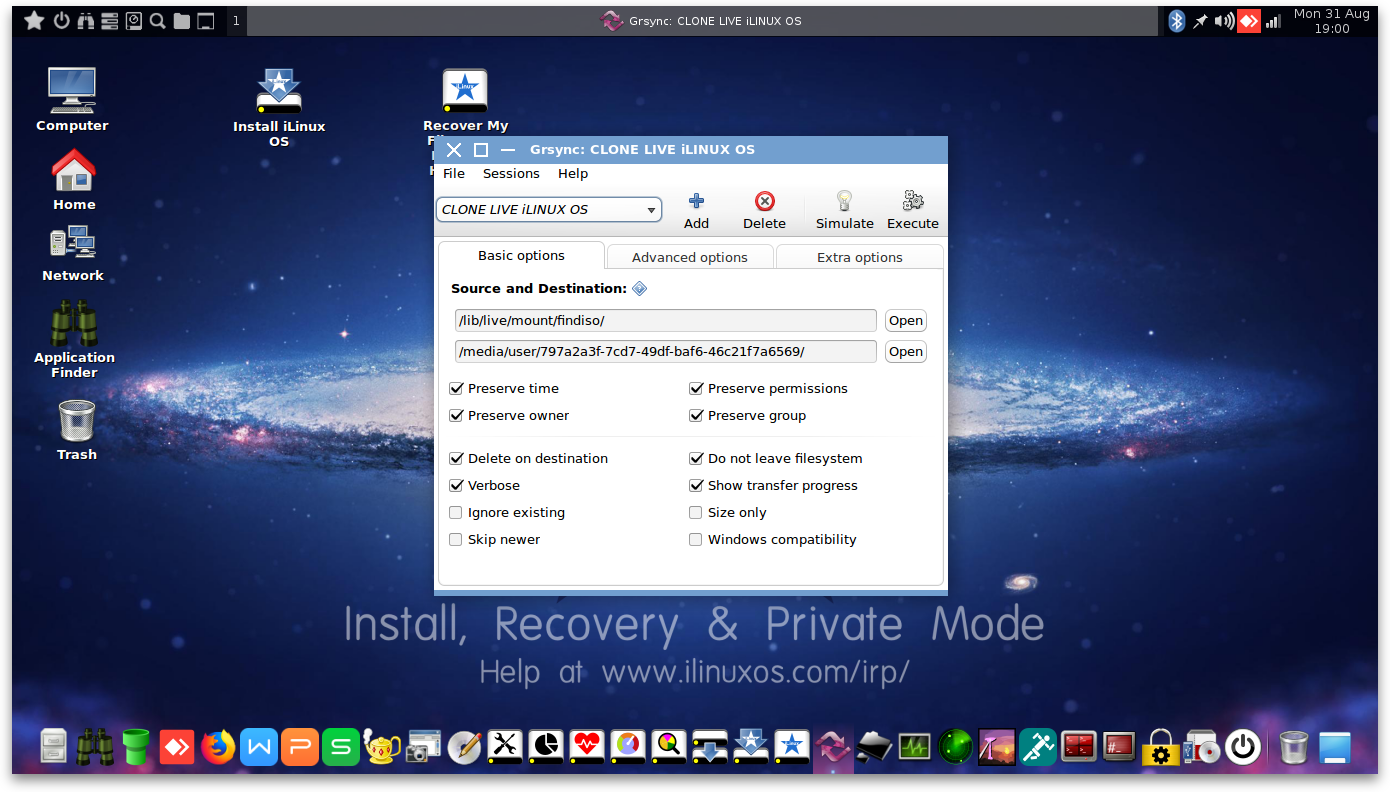Open the Sessions menu
This screenshot has height=792, width=1390.
click(x=511, y=173)
